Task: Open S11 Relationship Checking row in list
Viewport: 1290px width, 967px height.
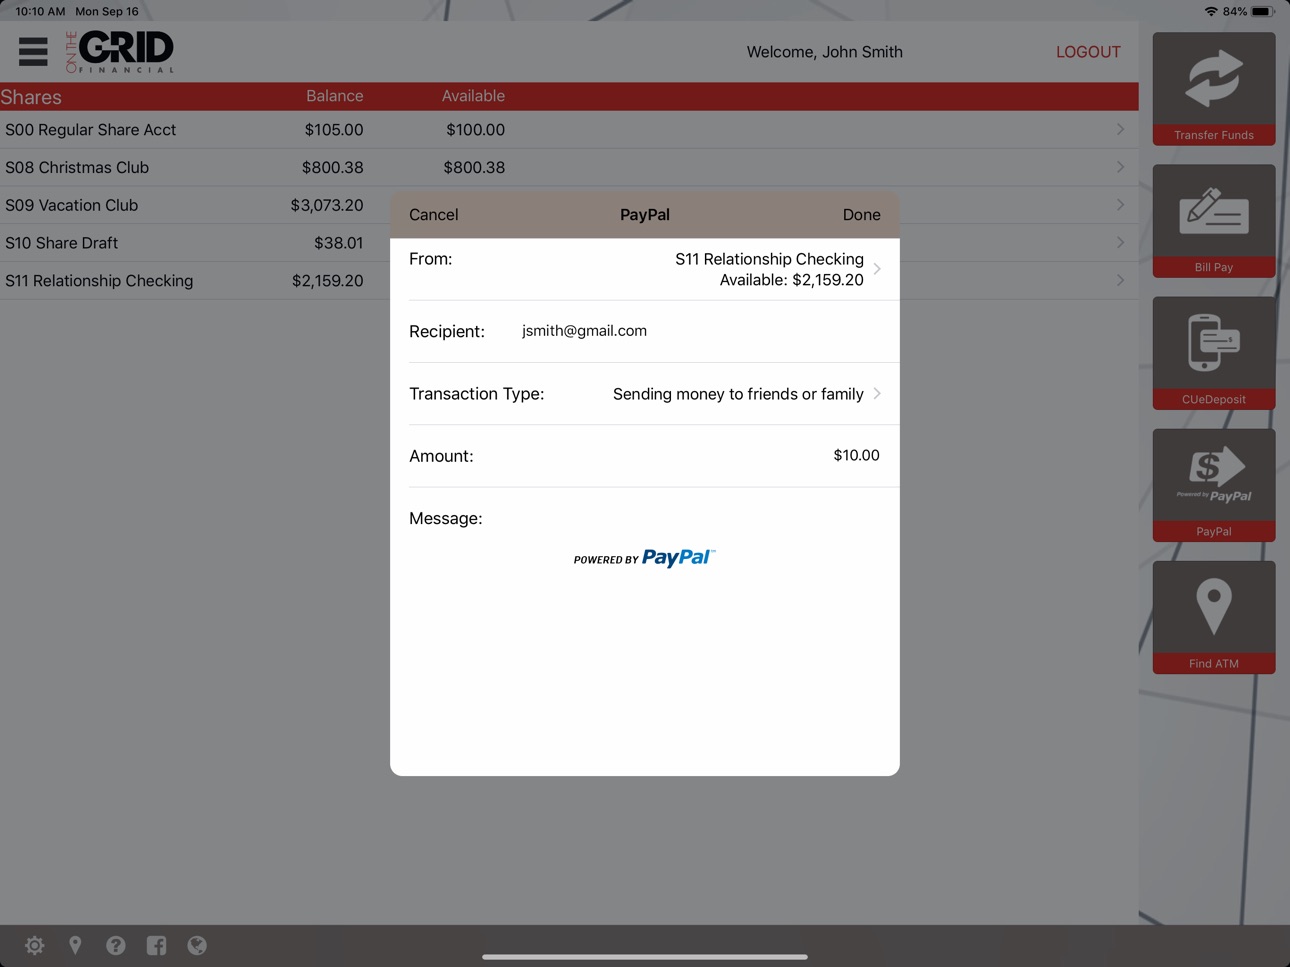Action: (195, 281)
